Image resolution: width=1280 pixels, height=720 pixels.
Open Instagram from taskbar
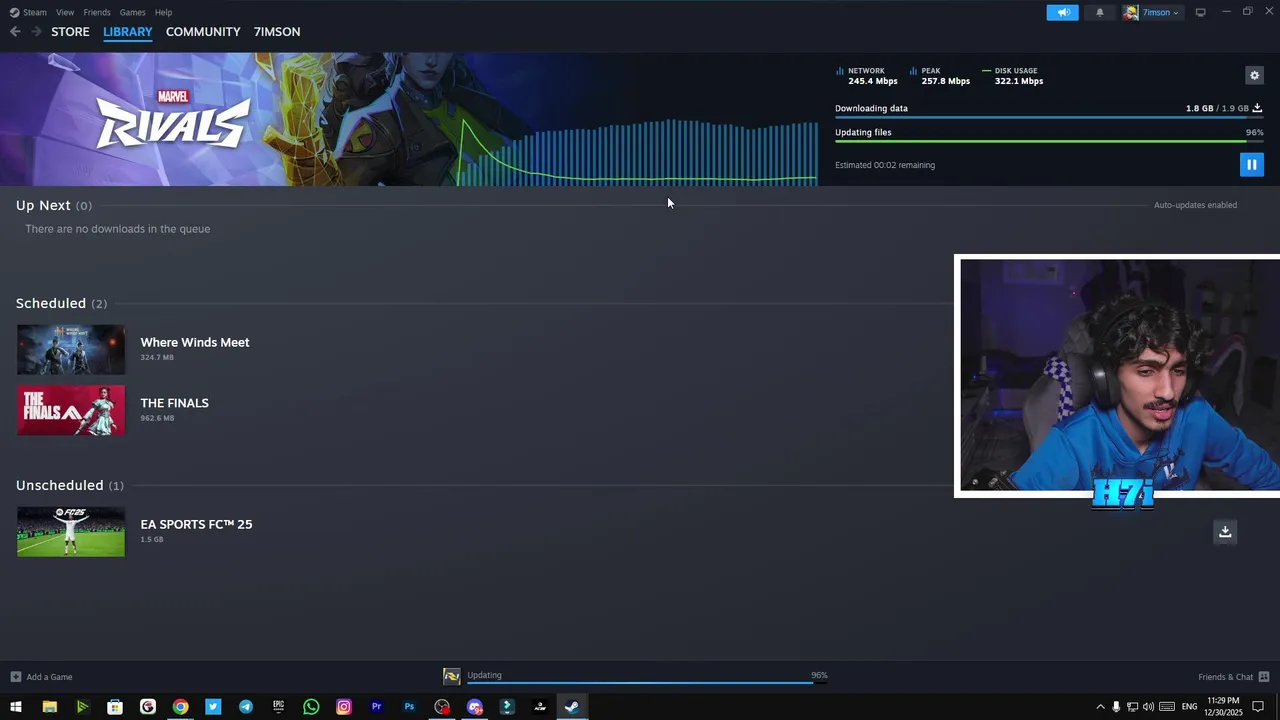(344, 707)
